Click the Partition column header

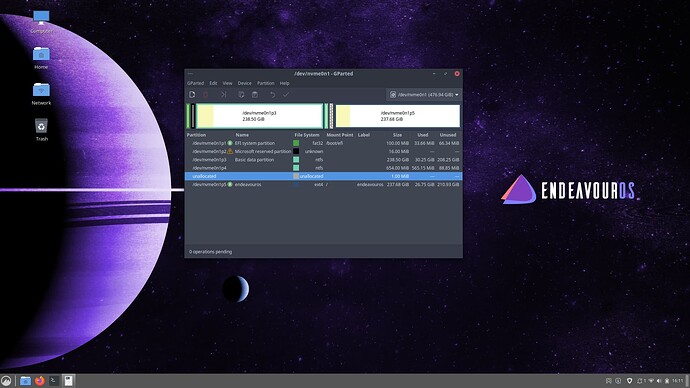click(196, 135)
